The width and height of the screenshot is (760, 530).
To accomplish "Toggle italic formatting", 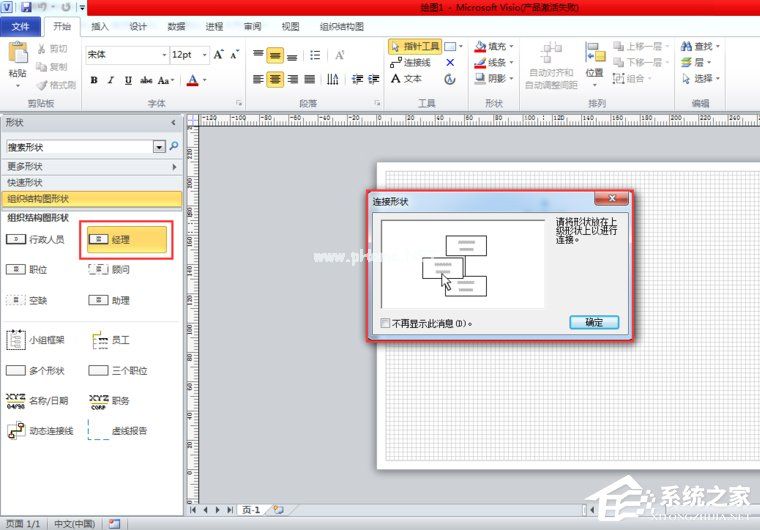I will click(111, 80).
